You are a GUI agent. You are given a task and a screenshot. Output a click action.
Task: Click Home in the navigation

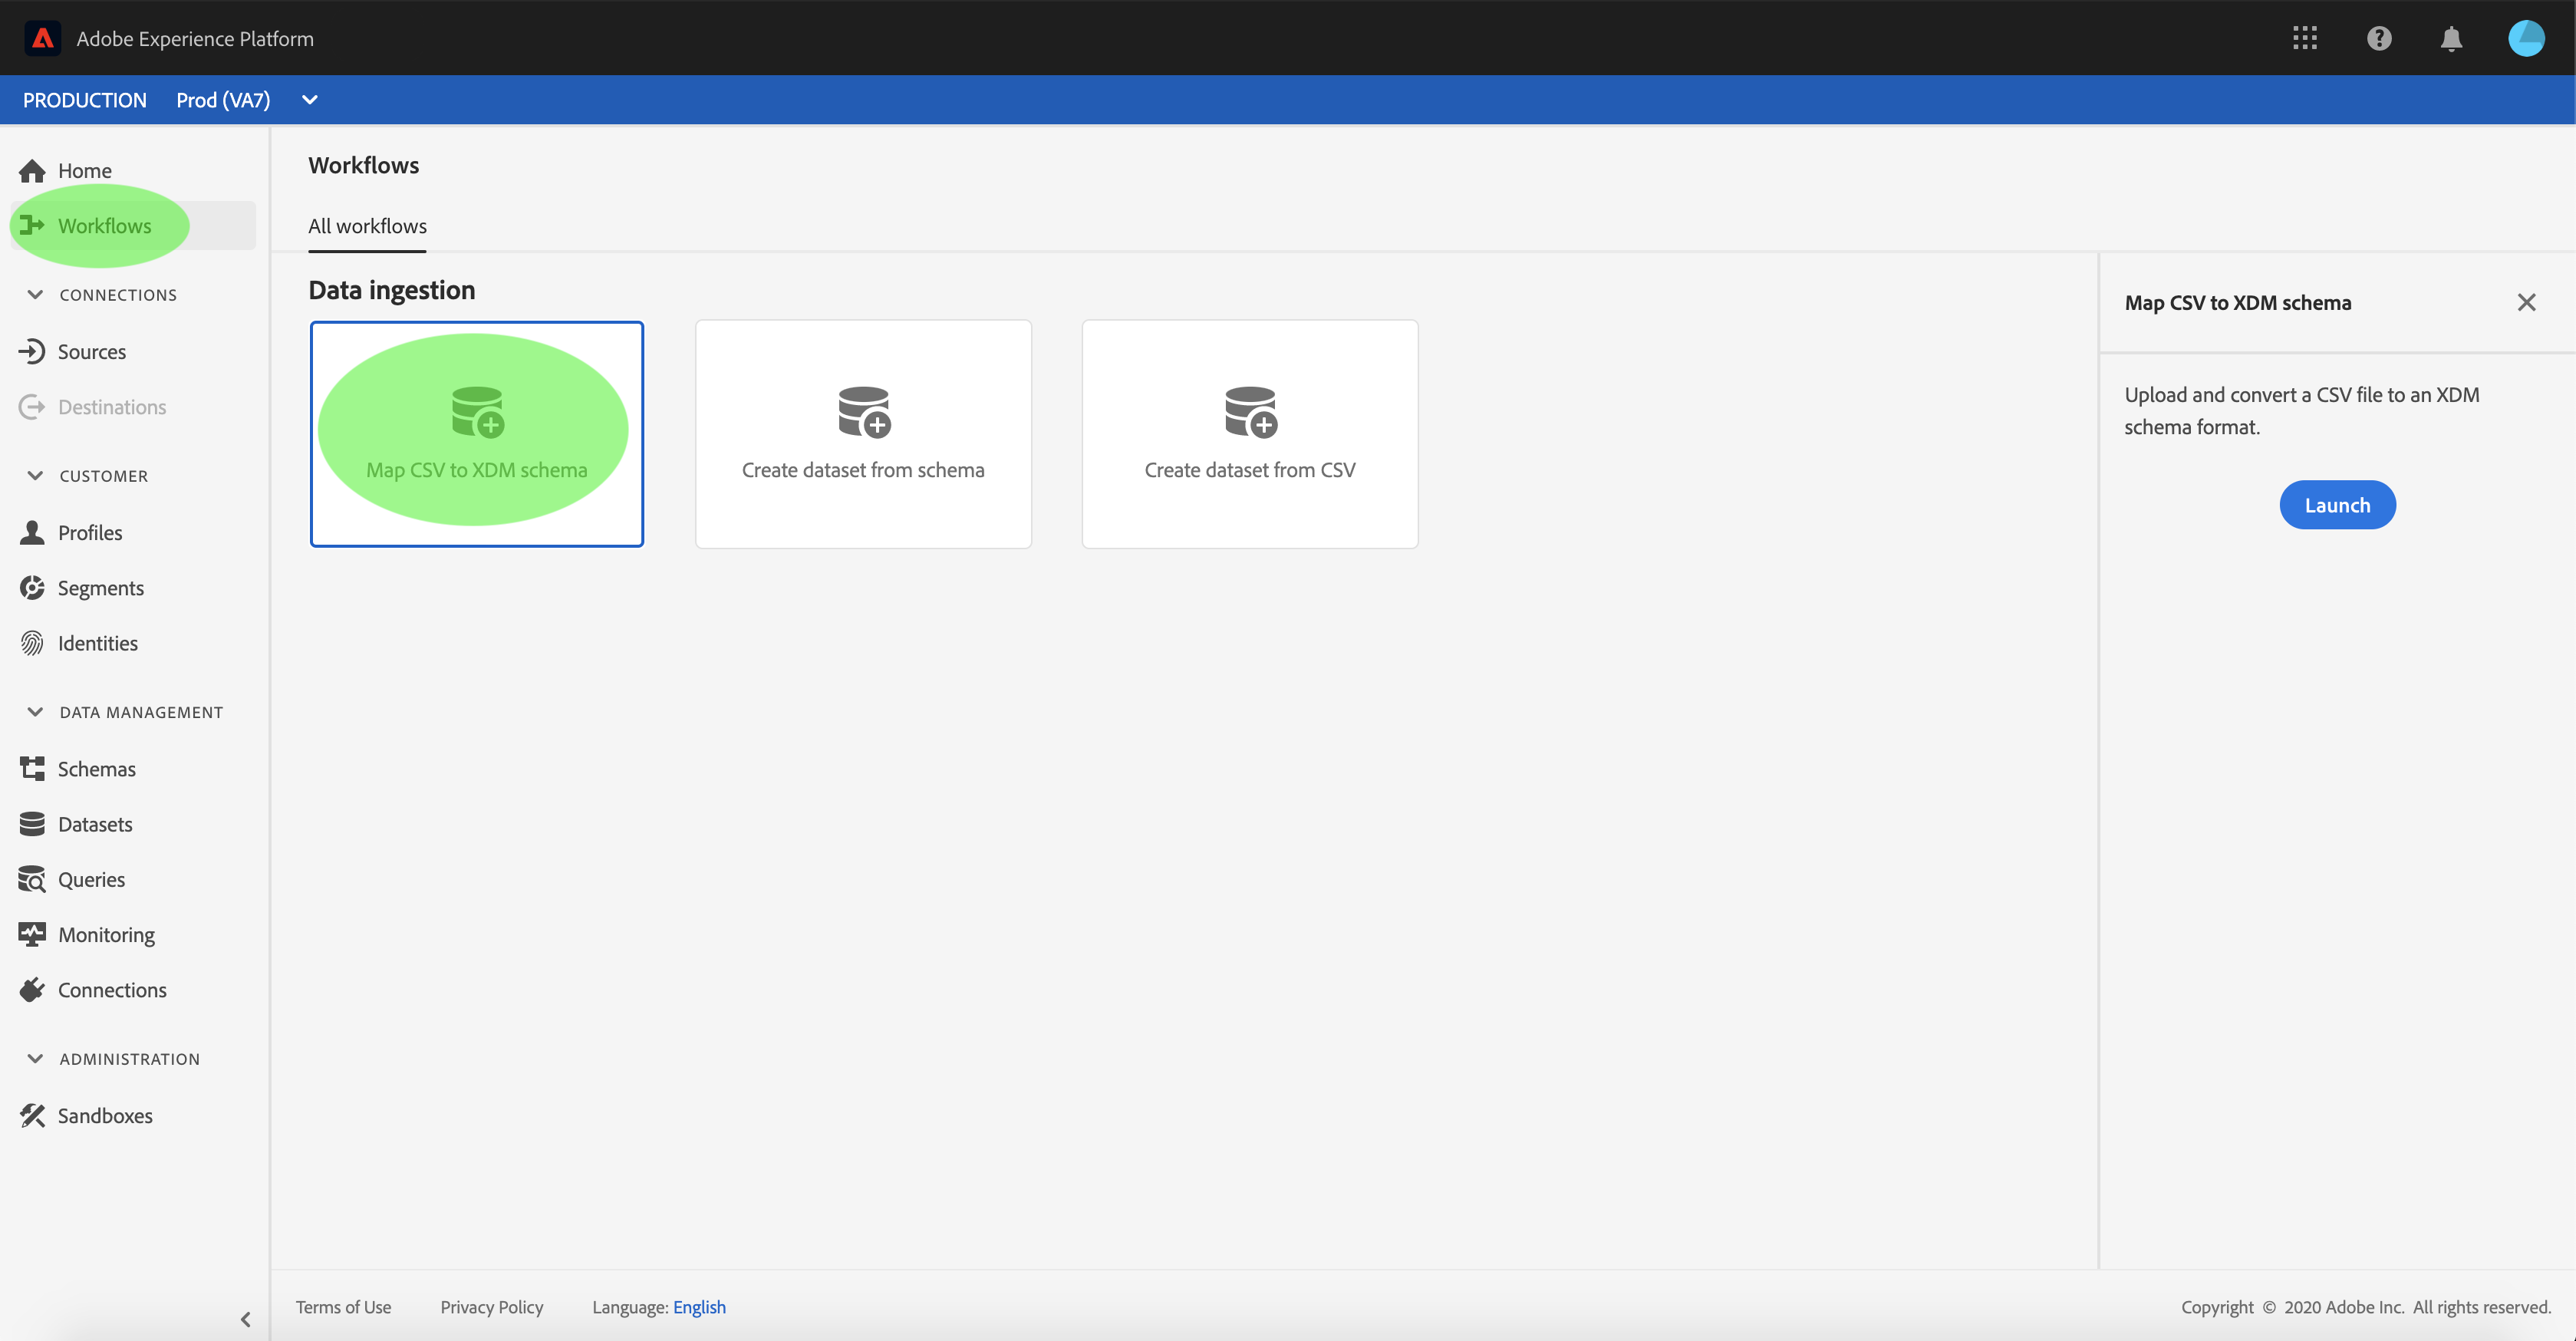(84, 170)
